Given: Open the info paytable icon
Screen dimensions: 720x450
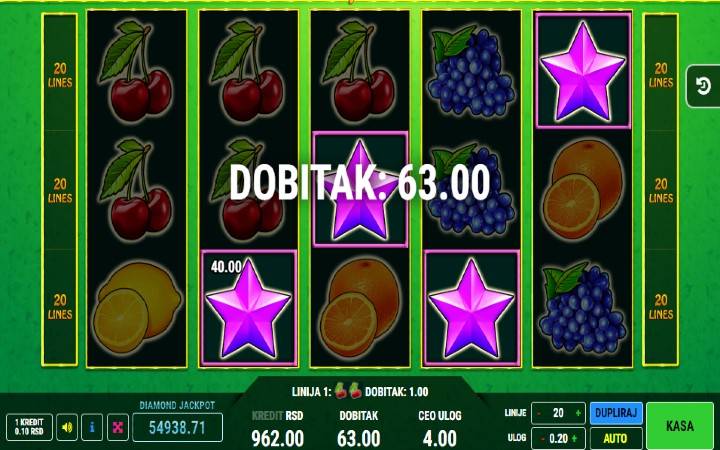Looking at the screenshot, I should [92, 427].
